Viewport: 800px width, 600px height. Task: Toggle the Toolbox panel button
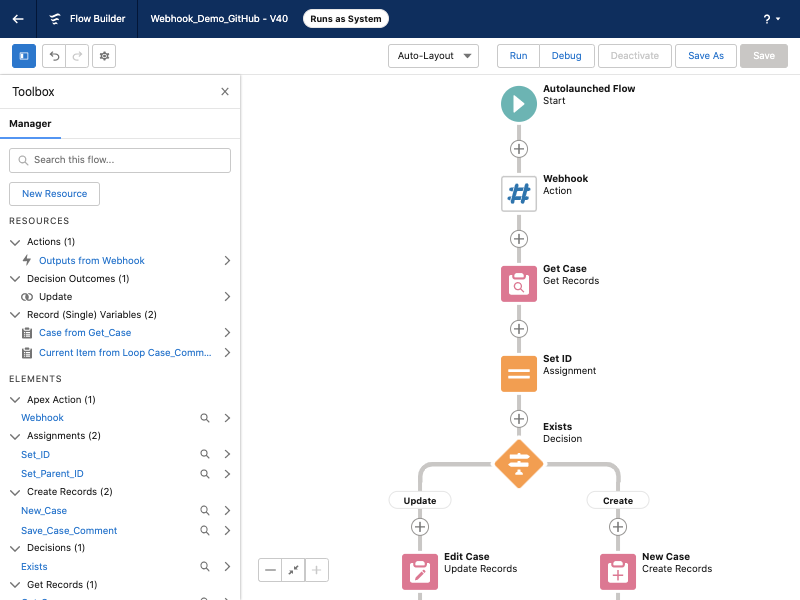(24, 56)
